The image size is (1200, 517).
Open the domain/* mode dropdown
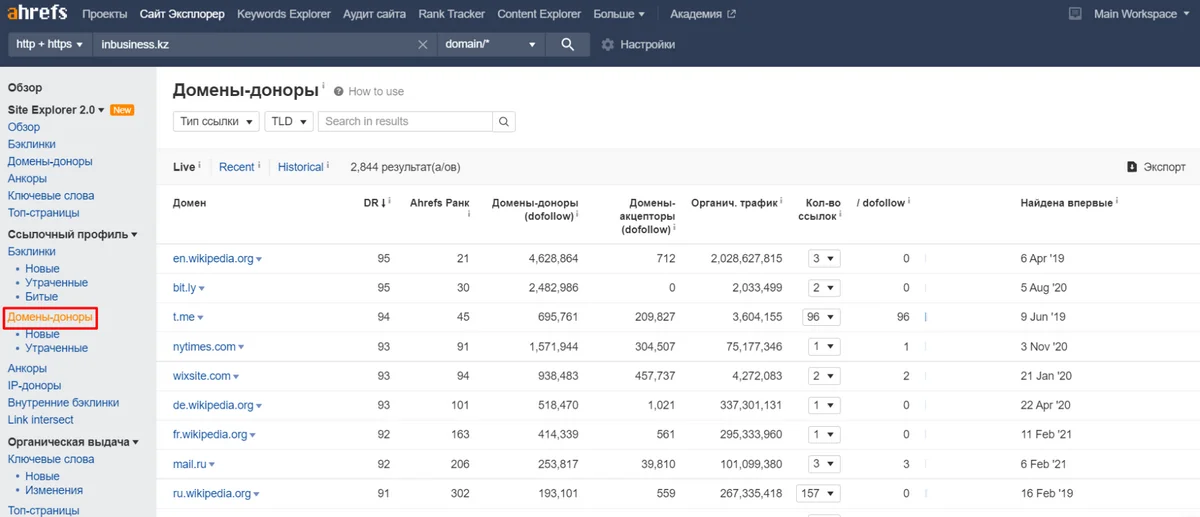pos(491,45)
